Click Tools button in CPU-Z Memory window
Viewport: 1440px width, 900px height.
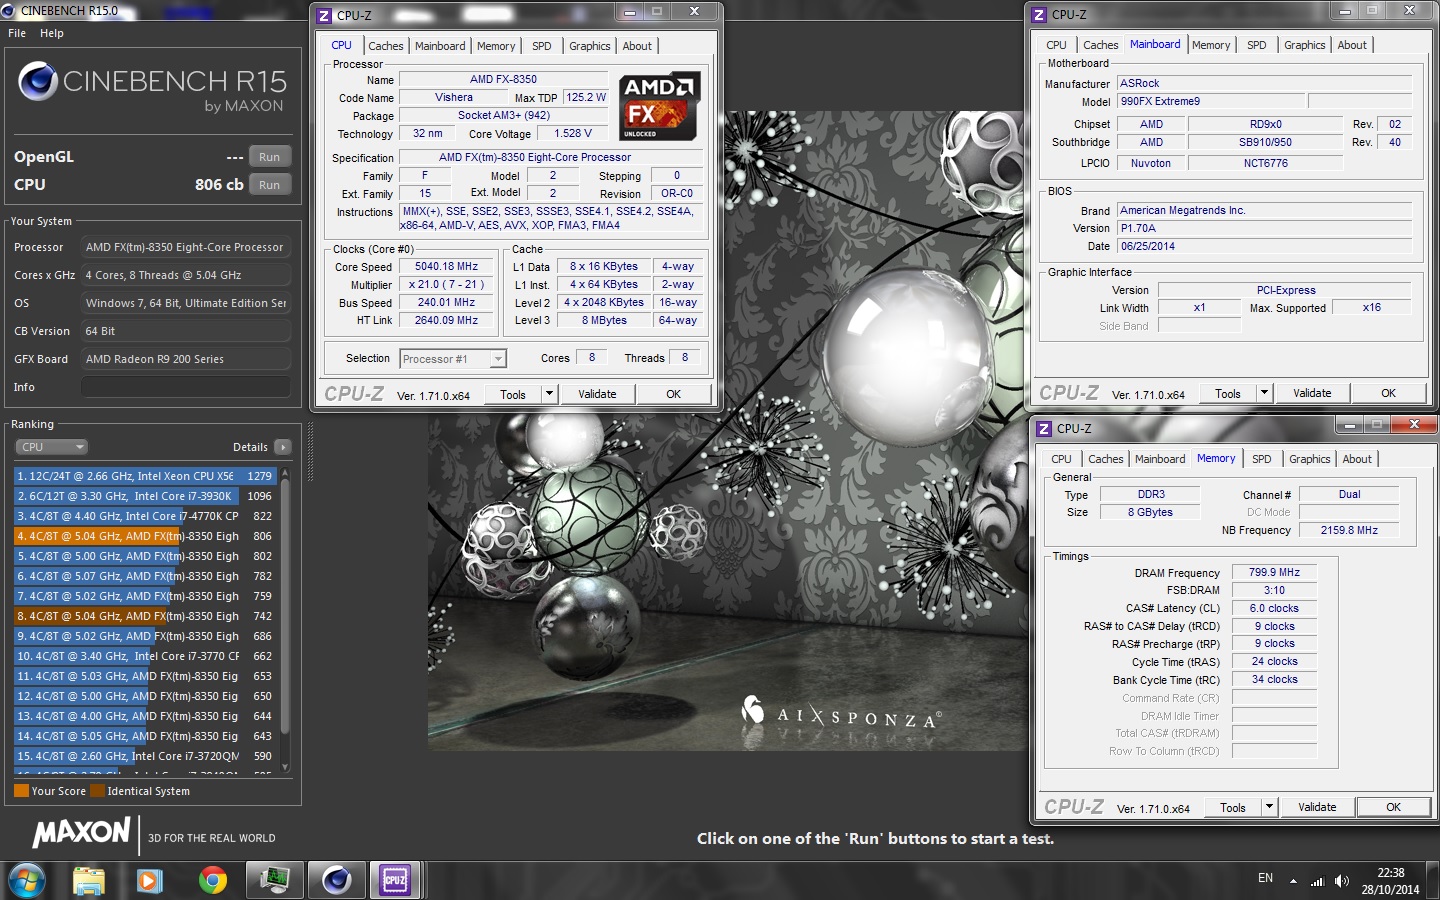pos(1233,807)
